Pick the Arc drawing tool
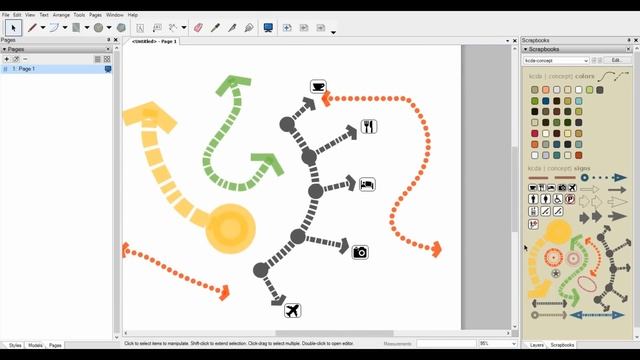The height and width of the screenshot is (360, 640). tap(54, 28)
